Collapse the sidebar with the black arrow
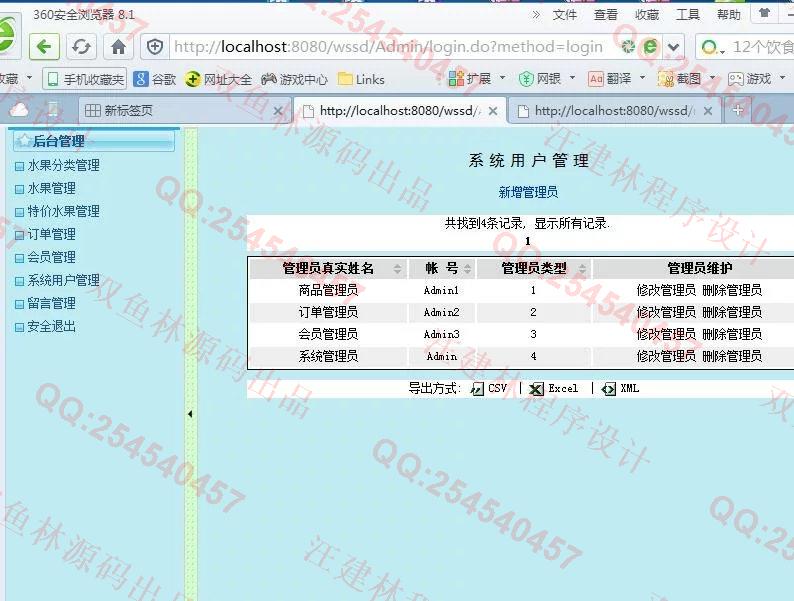Viewport: 794px width, 601px height. pyautogui.click(x=190, y=414)
